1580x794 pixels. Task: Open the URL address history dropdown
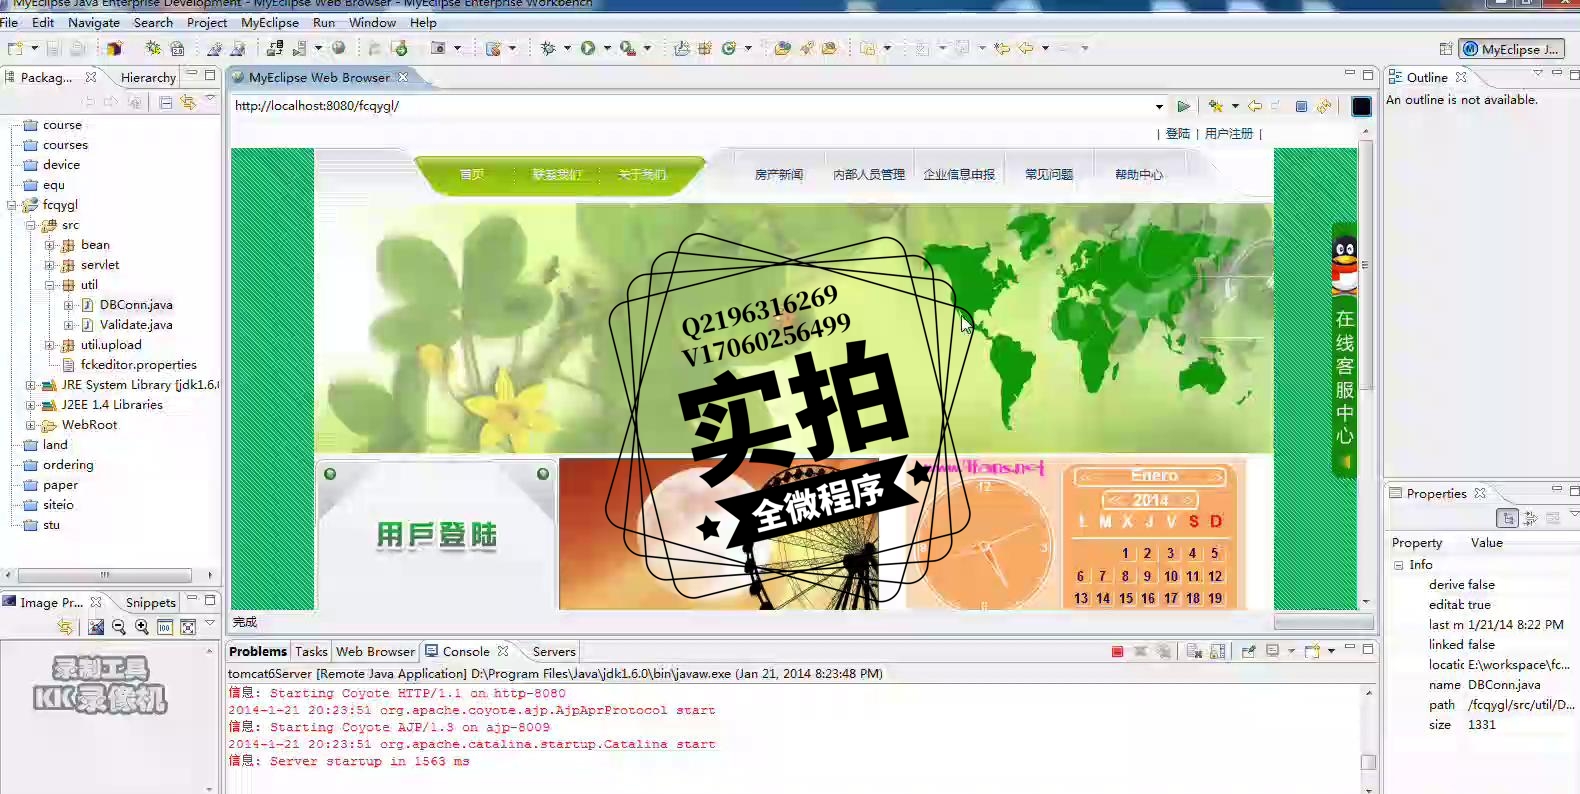point(1159,106)
